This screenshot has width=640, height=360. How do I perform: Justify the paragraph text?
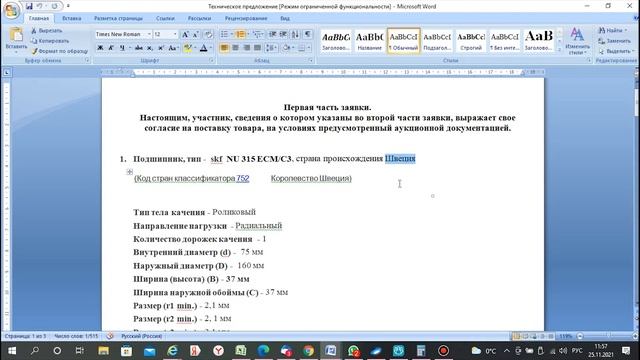click(257, 48)
